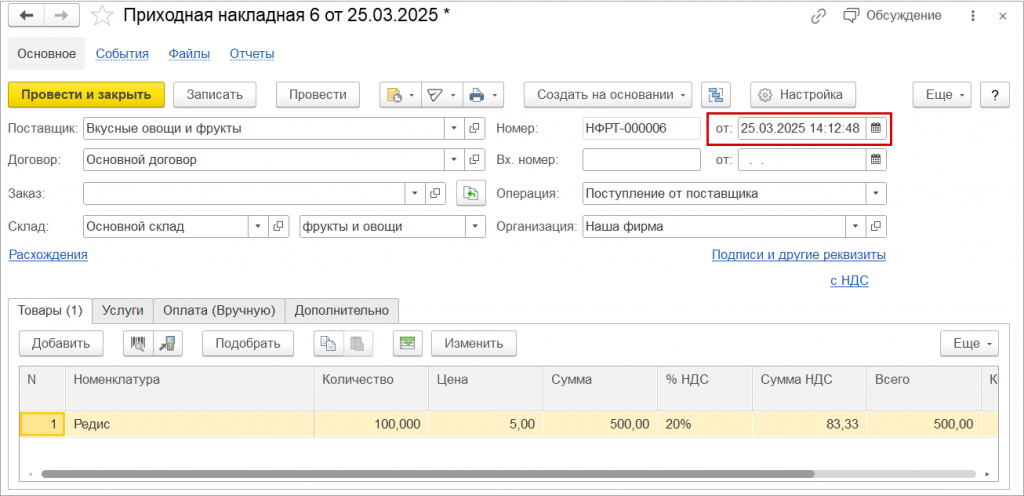
Task: Add document to favorites with star icon
Action: (x=101, y=16)
